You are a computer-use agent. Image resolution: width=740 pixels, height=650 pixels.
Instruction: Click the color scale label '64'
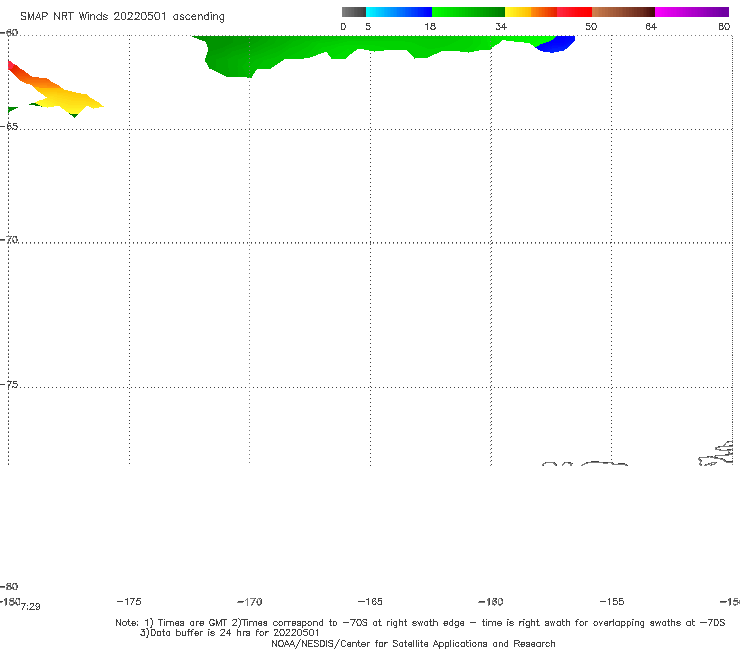point(651,26)
